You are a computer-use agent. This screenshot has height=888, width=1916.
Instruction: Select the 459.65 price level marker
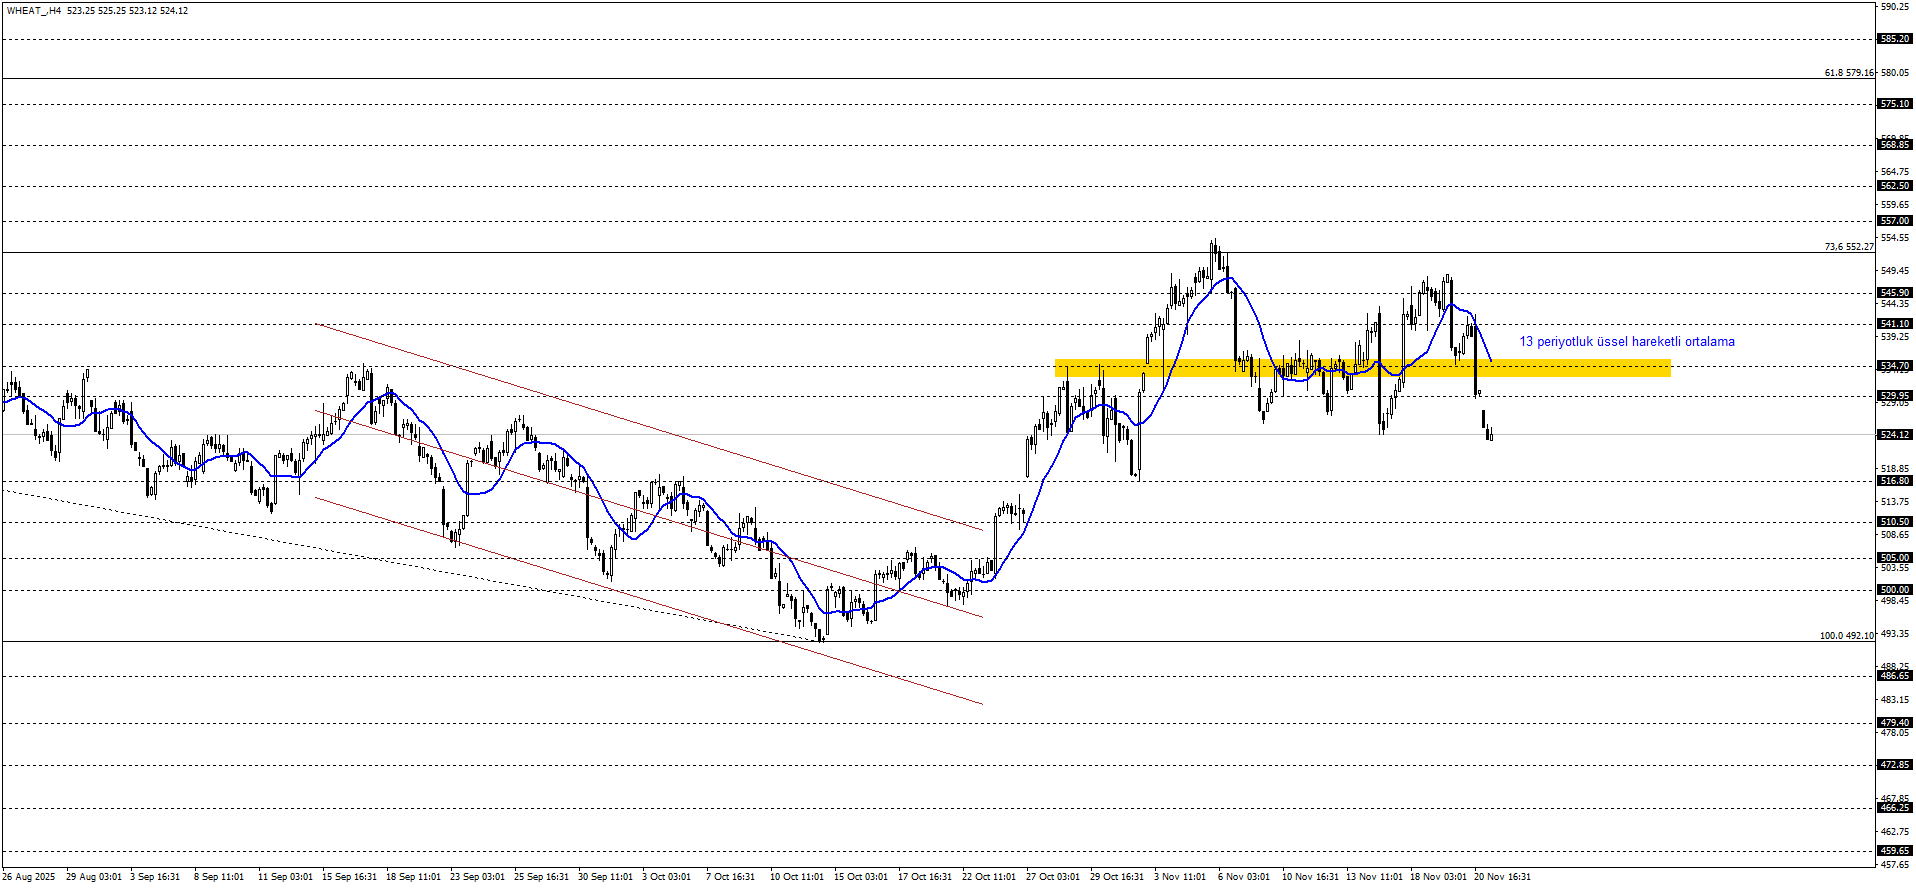tap(1895, 851)
